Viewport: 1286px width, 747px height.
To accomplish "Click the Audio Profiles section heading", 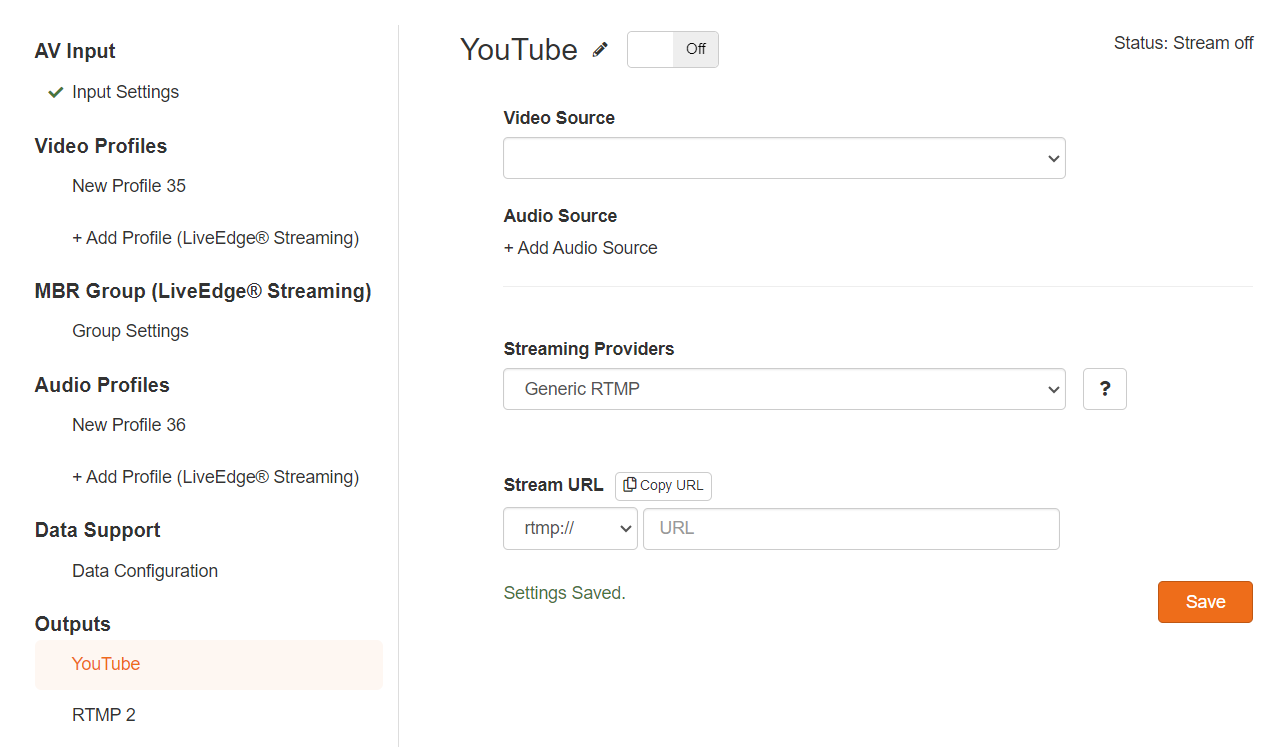I will click(102, 385).
